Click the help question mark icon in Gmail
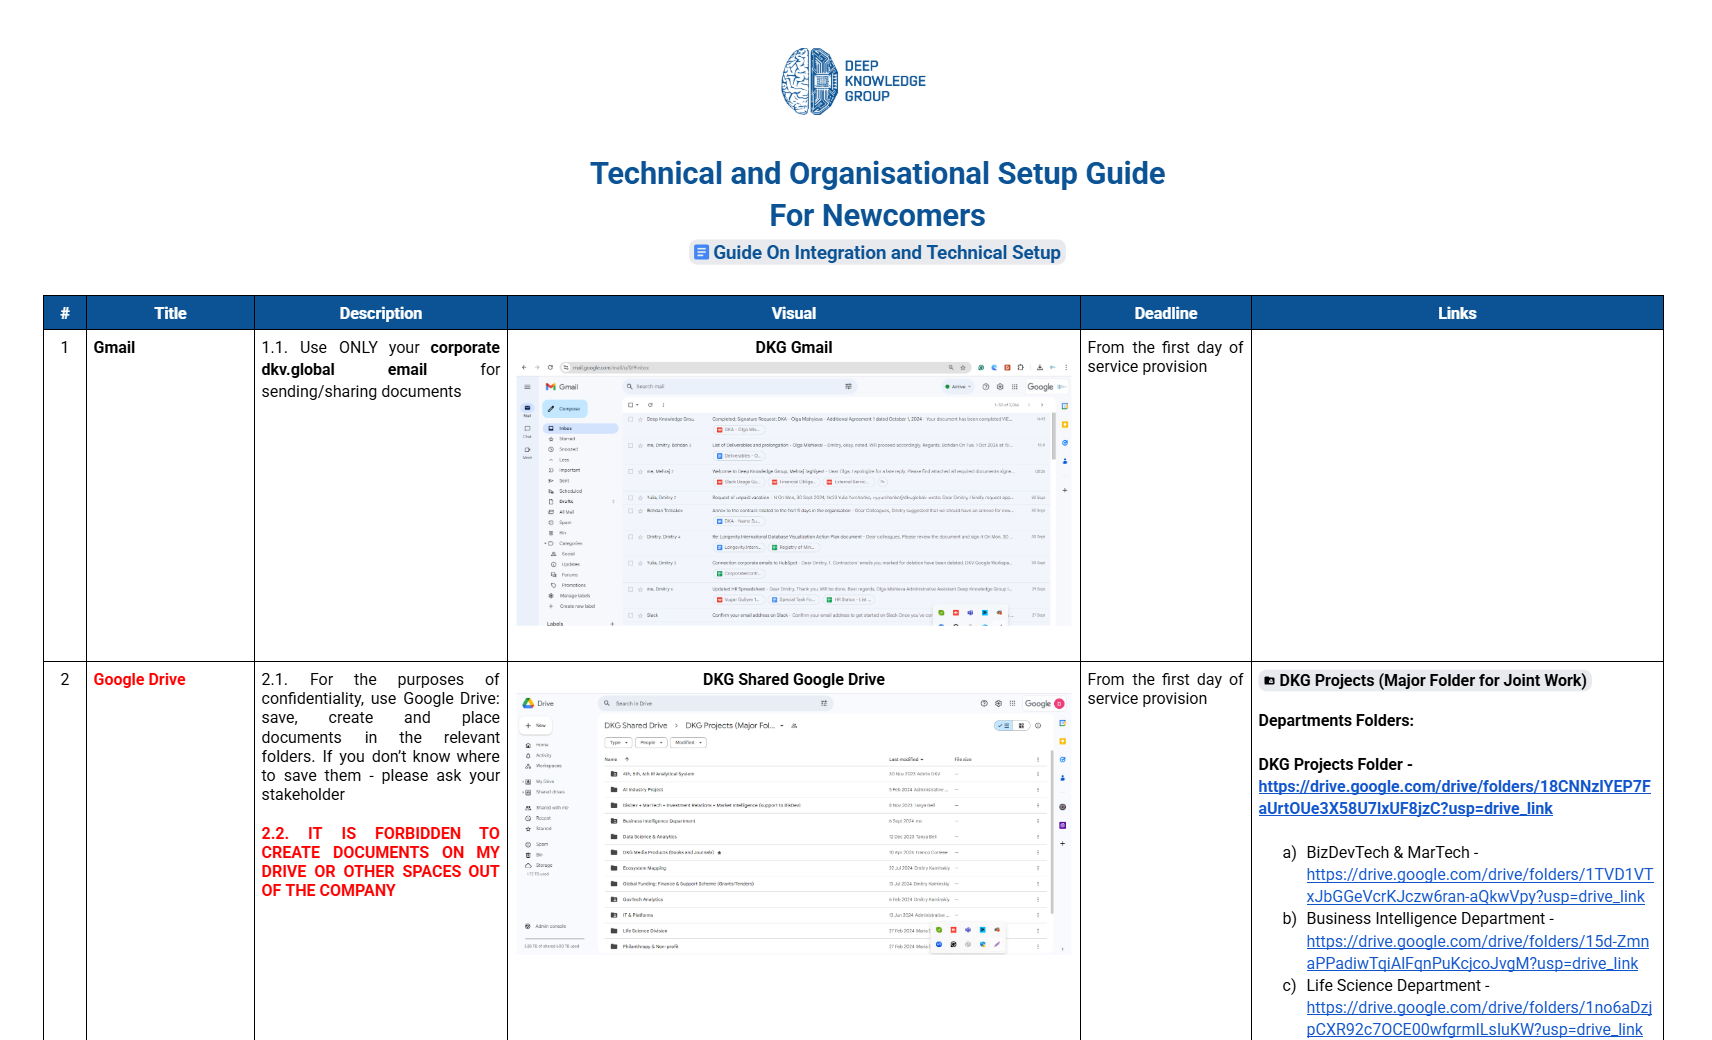This screenshot has height=1040, width=1712. point(986,387)
